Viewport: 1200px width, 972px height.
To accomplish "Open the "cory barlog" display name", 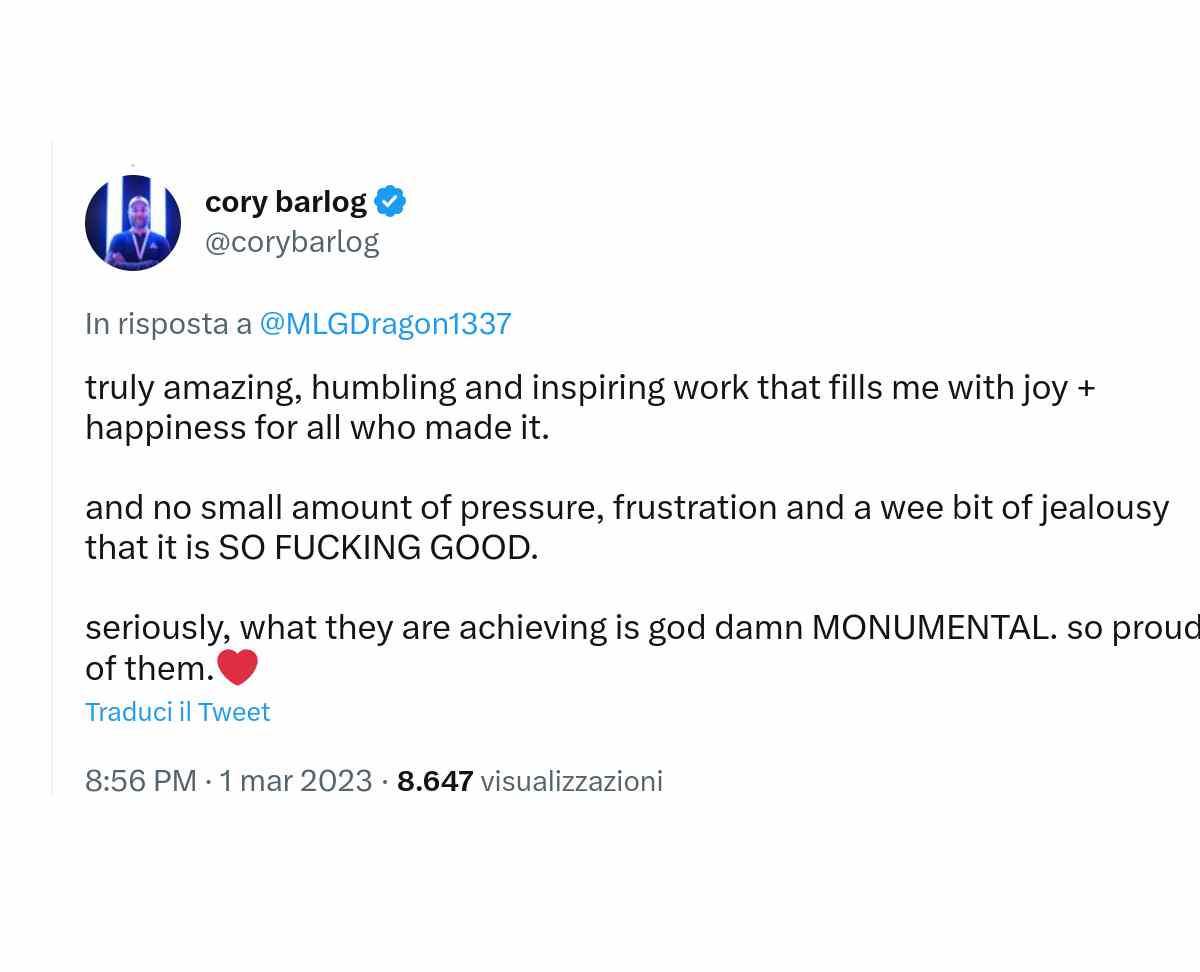I will pos(285,202).
